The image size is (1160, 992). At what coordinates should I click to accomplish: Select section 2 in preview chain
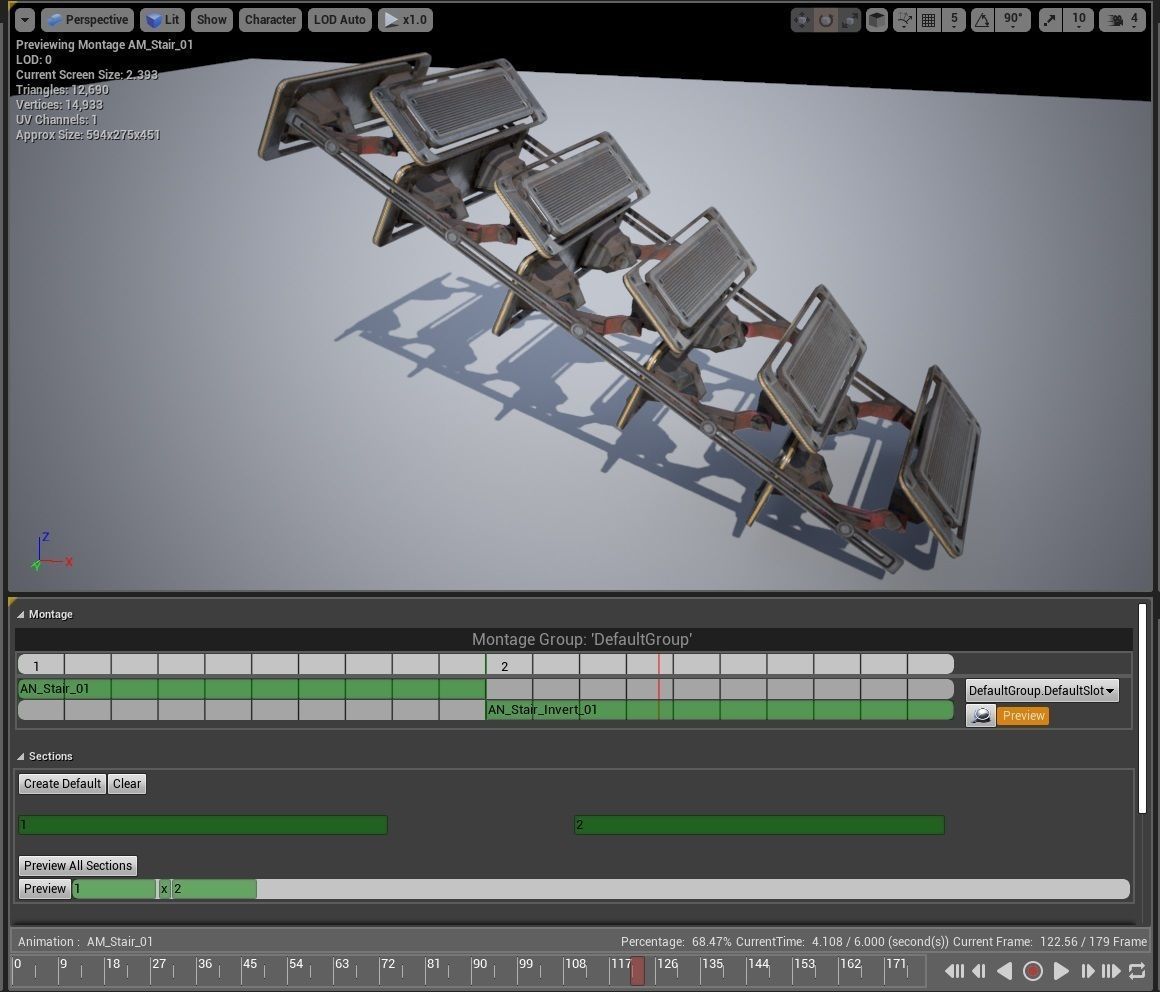pyautogui.click(x=215, y=888)
